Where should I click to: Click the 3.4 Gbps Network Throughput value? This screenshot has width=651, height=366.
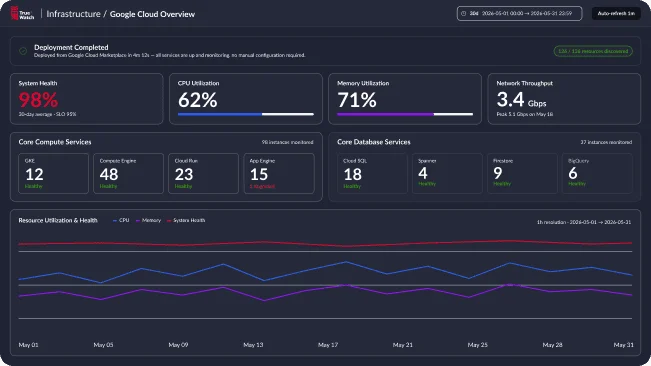pos(521,100)
